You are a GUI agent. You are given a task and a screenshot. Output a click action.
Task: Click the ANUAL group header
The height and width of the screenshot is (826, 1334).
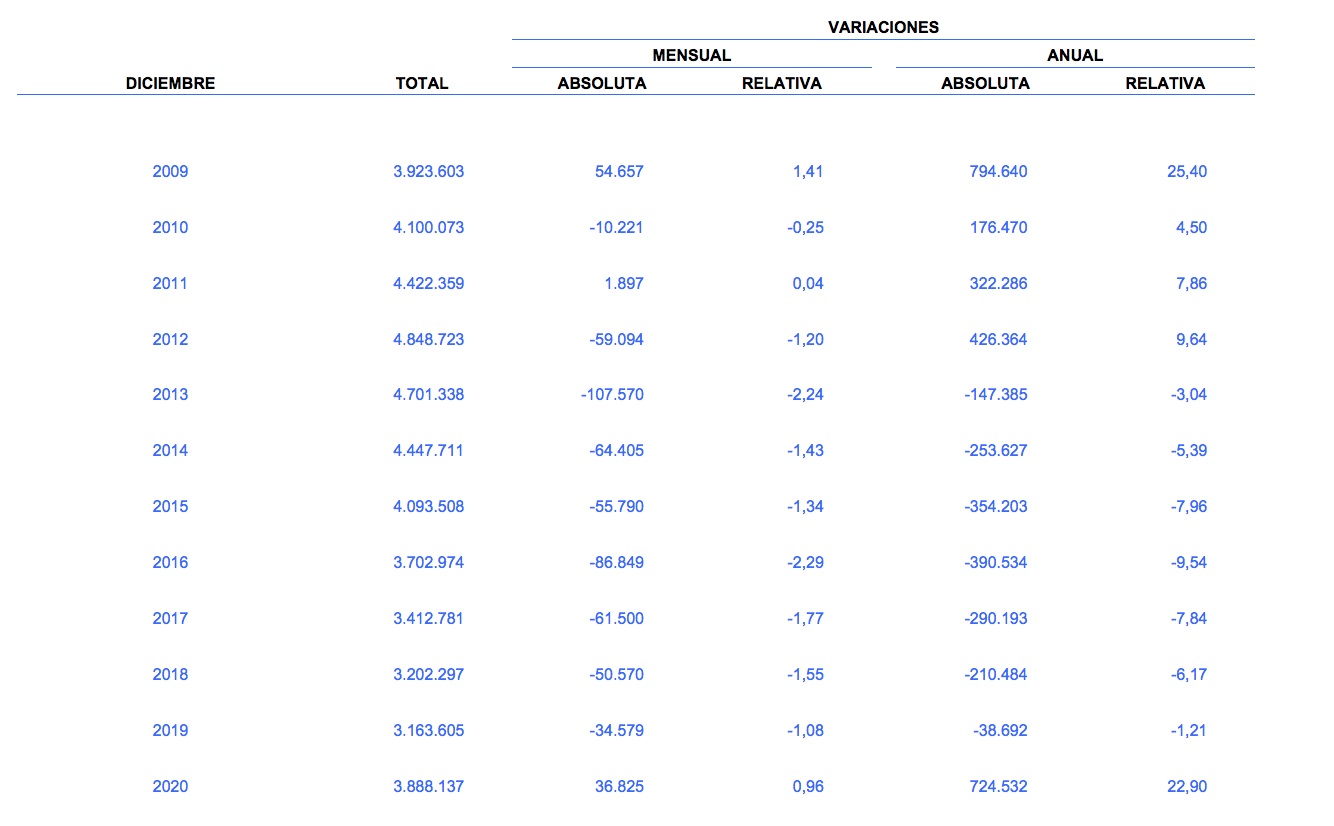(x=1075, y=56)
